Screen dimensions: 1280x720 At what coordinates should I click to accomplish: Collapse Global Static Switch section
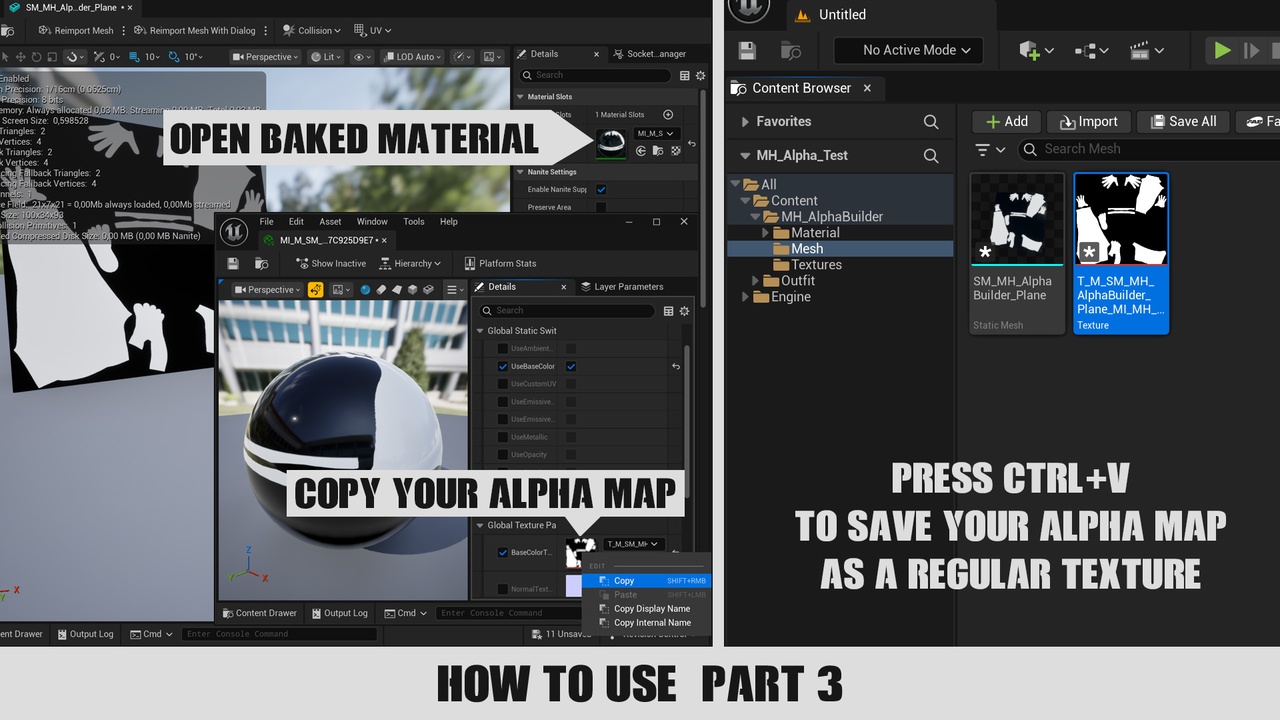pos(479,331)
